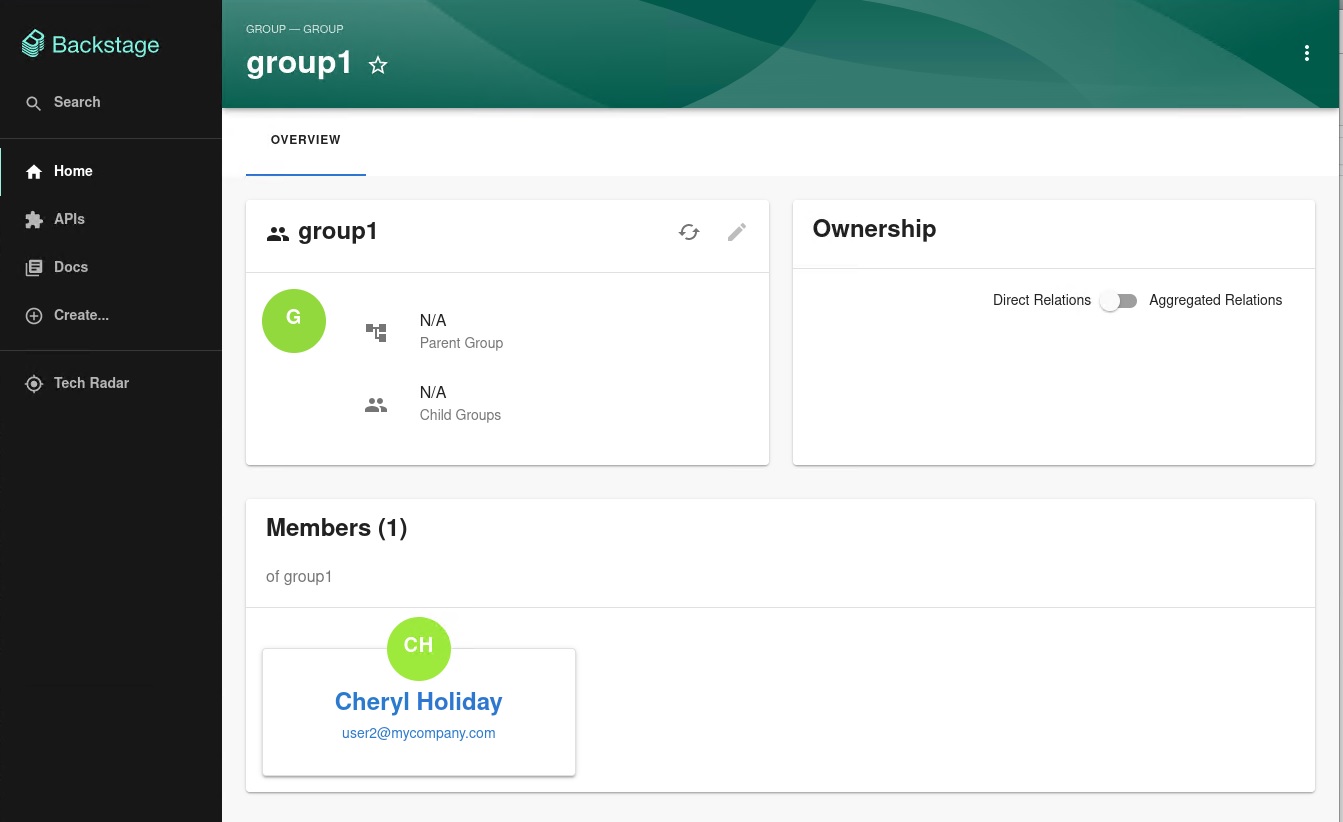Open the Cheryl Holiday member link
Screen dimensions: 1343x822
click(418, 702)
